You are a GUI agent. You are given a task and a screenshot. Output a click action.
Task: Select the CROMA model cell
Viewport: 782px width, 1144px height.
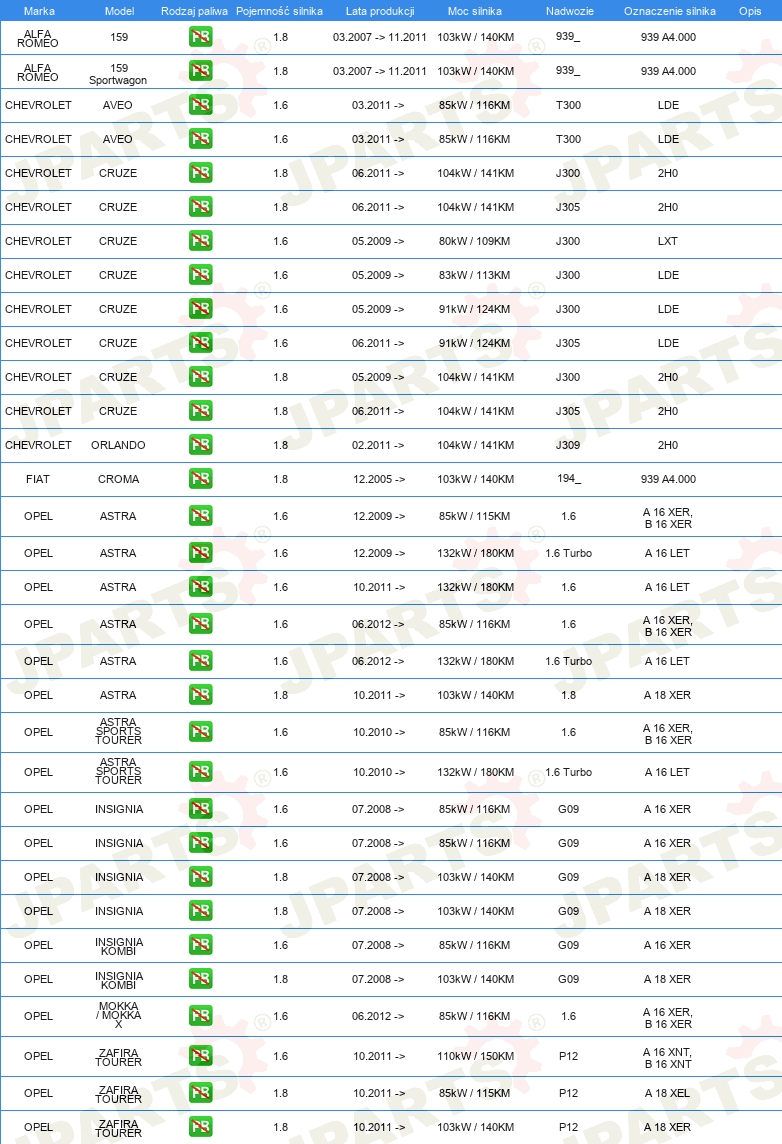pos(118,479)
